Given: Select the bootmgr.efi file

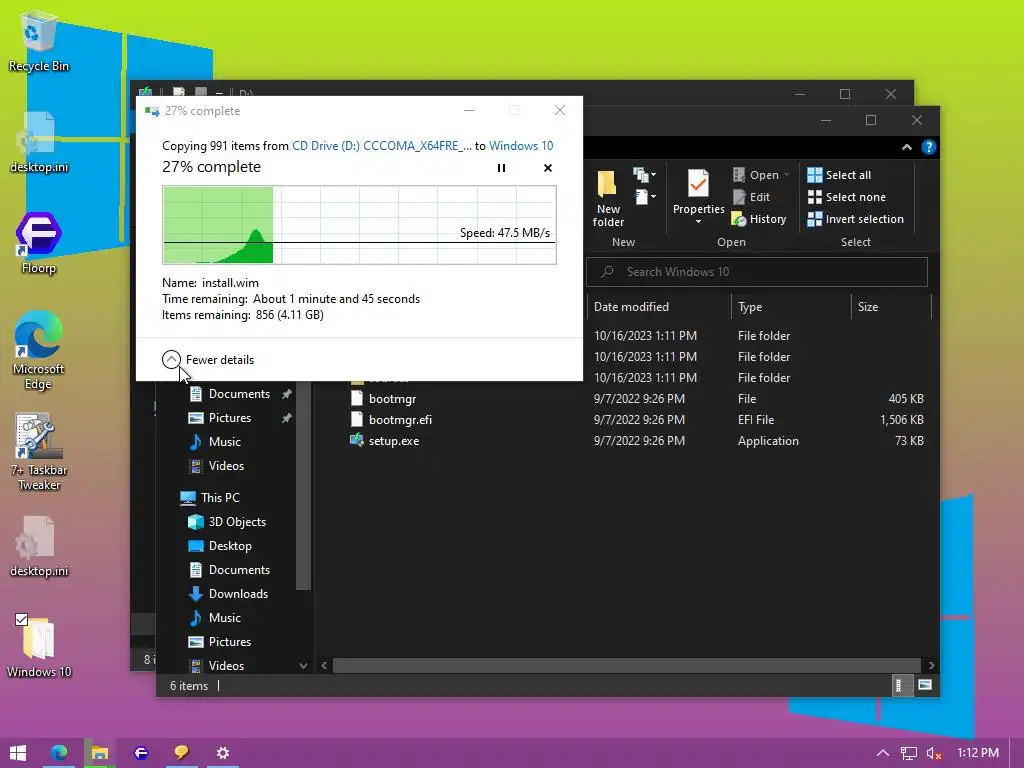Looking at the screenshot, I should 400,420.
